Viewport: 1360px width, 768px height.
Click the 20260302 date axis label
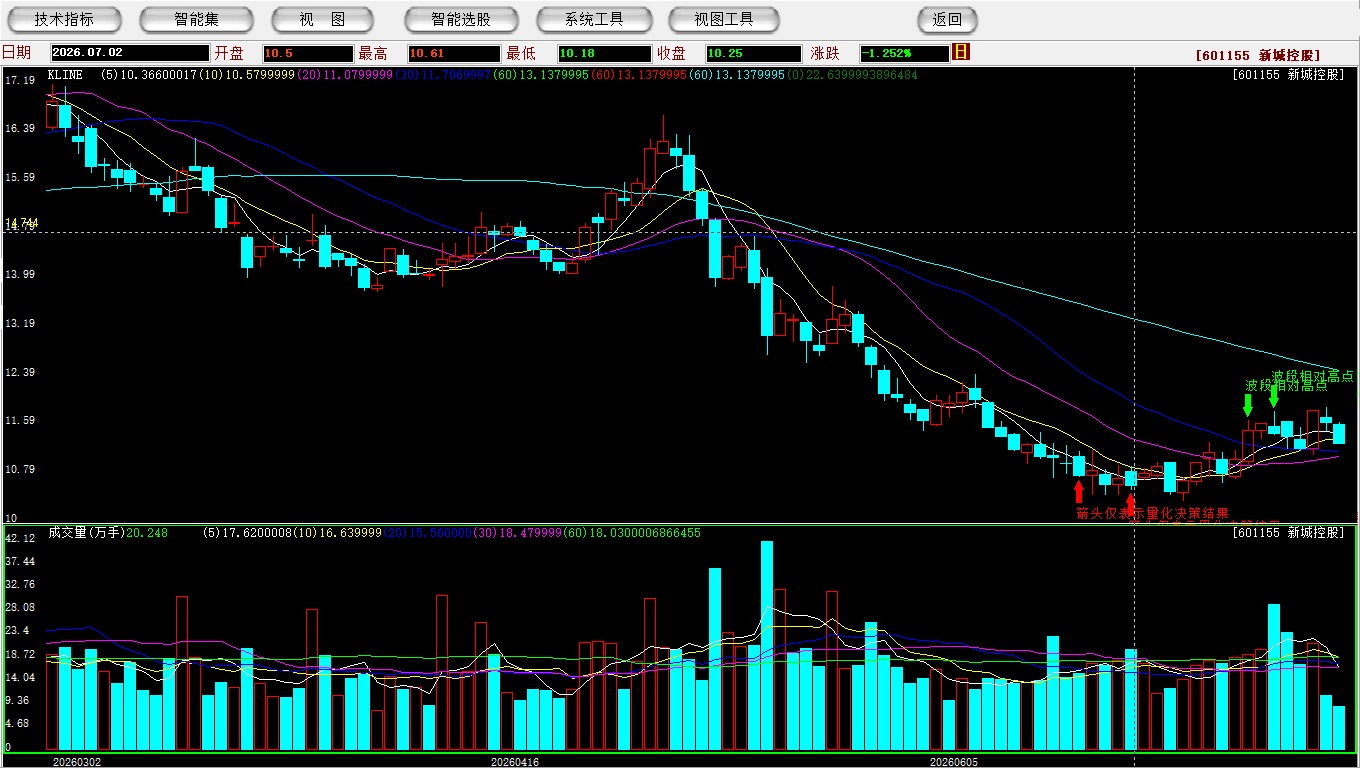77,762
